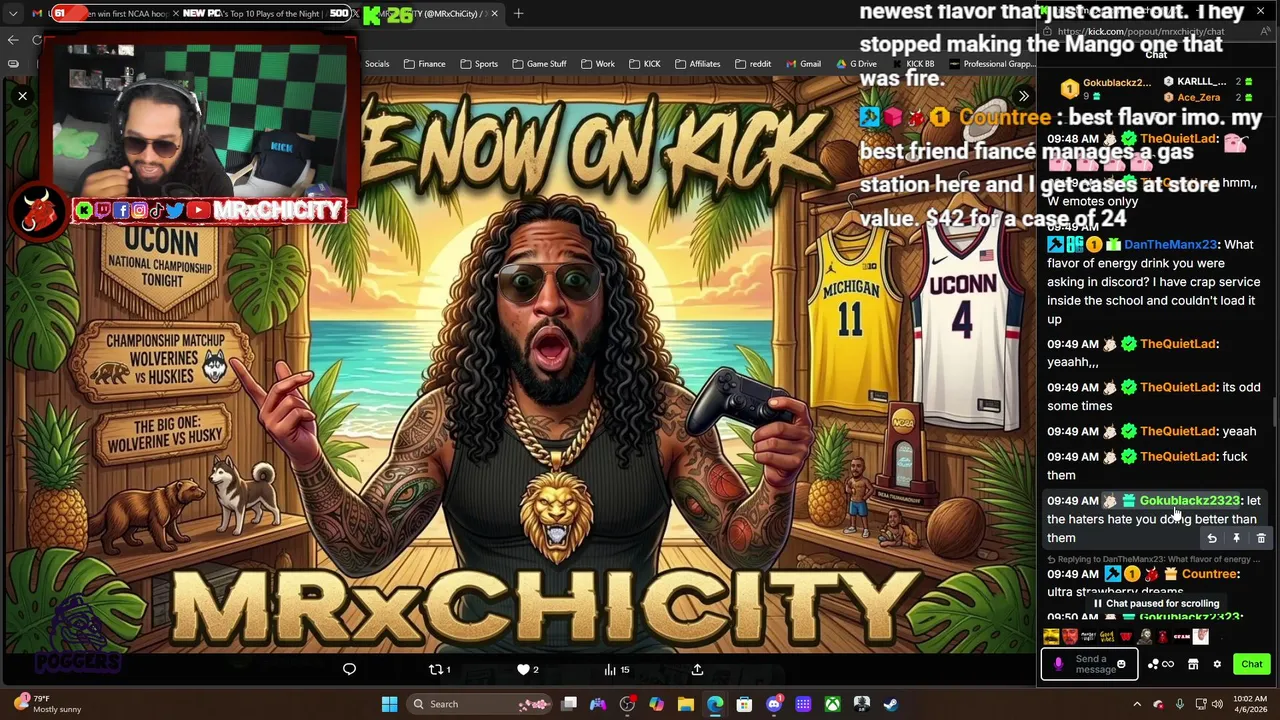1280x720 pixels.
Task: Open the reply comment icon below the image
Action: pos(349,669)
